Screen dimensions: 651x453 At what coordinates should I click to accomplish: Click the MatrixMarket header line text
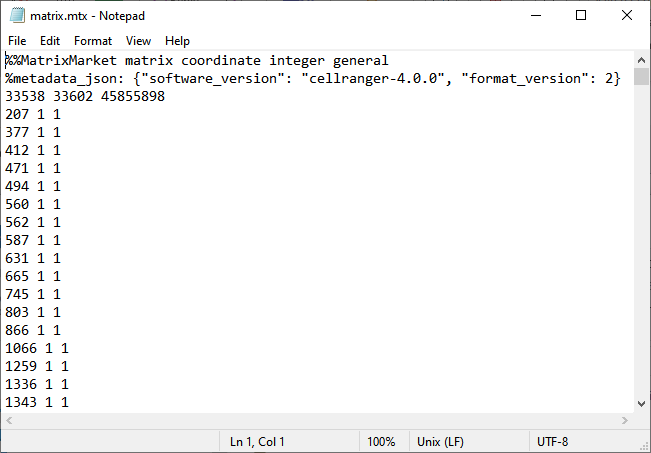(197, 61)
